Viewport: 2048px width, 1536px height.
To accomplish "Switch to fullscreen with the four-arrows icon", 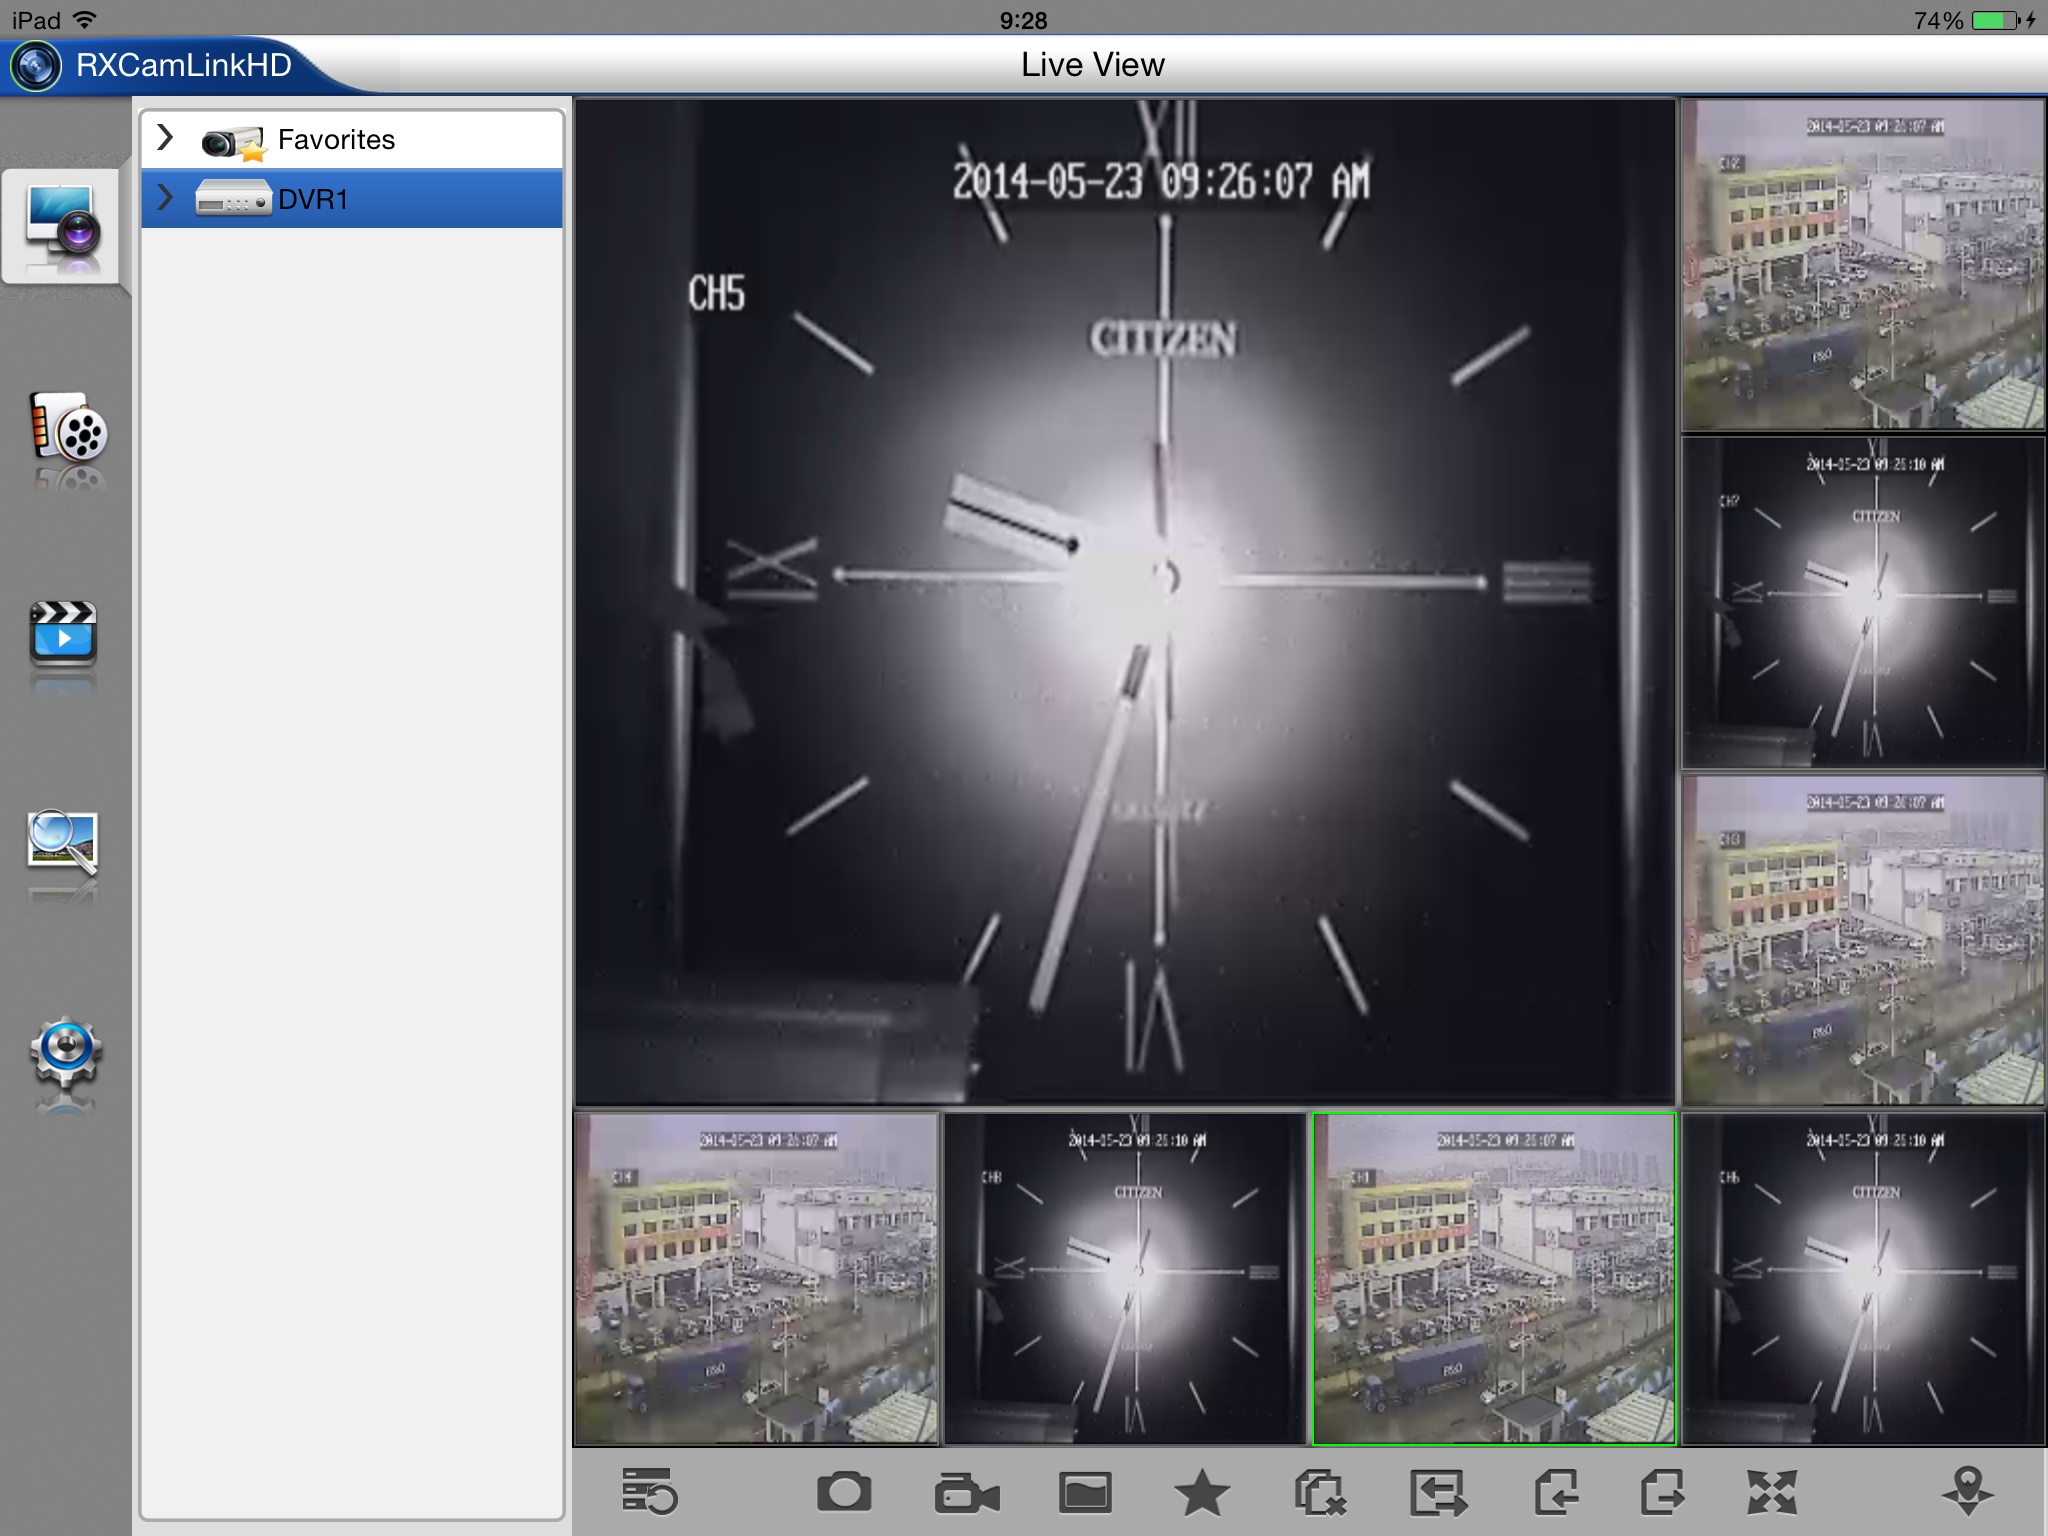I will tap(1771, 1493).
